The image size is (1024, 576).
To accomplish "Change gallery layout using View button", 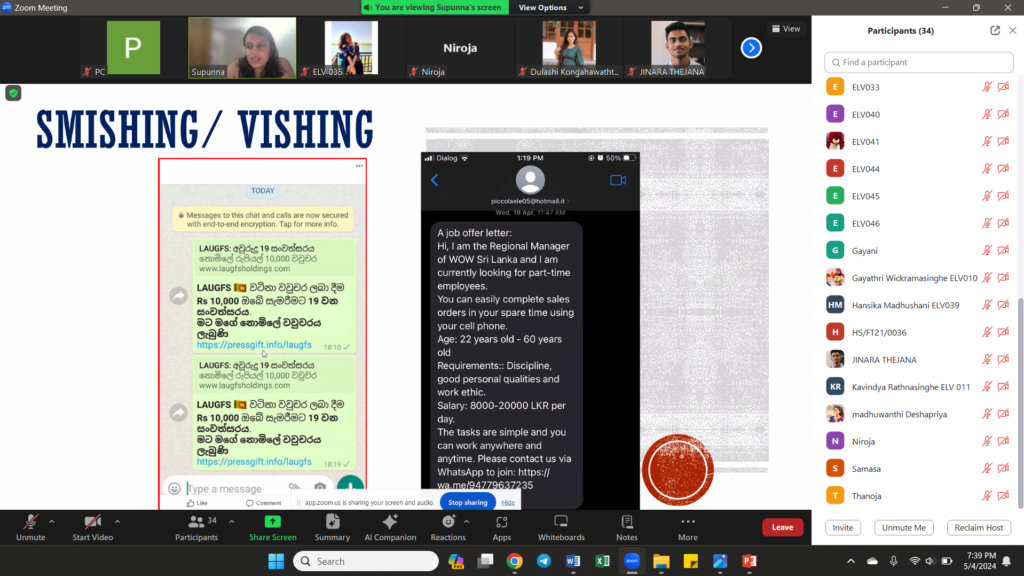I will point(786,29).
